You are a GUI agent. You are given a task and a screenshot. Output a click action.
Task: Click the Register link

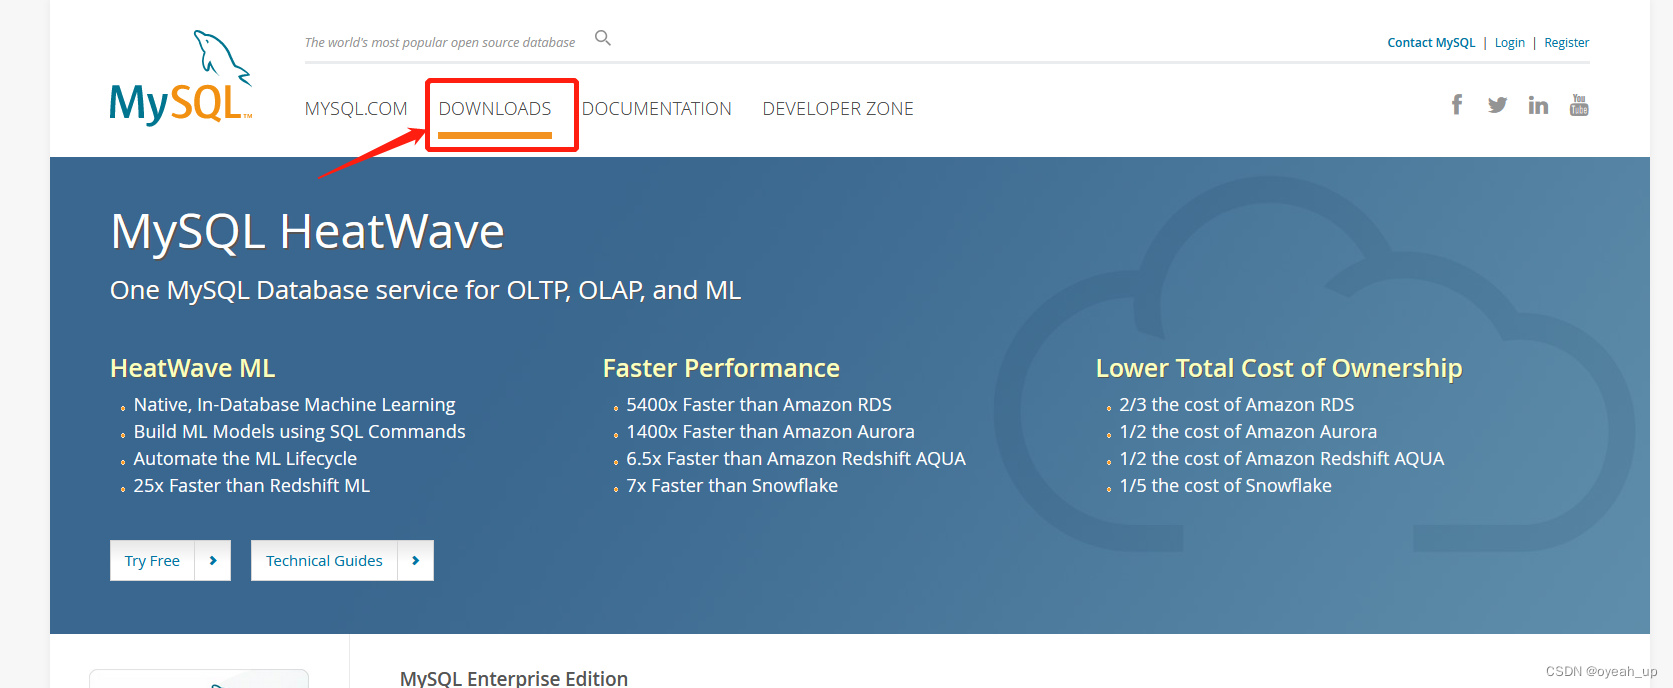[1567, 43]
